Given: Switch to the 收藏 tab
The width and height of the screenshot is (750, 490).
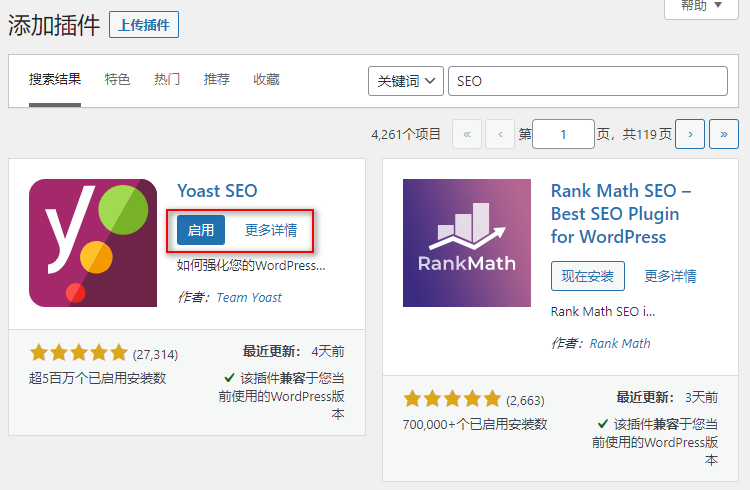Looking at the screenshot, I should tap(266, 79).
